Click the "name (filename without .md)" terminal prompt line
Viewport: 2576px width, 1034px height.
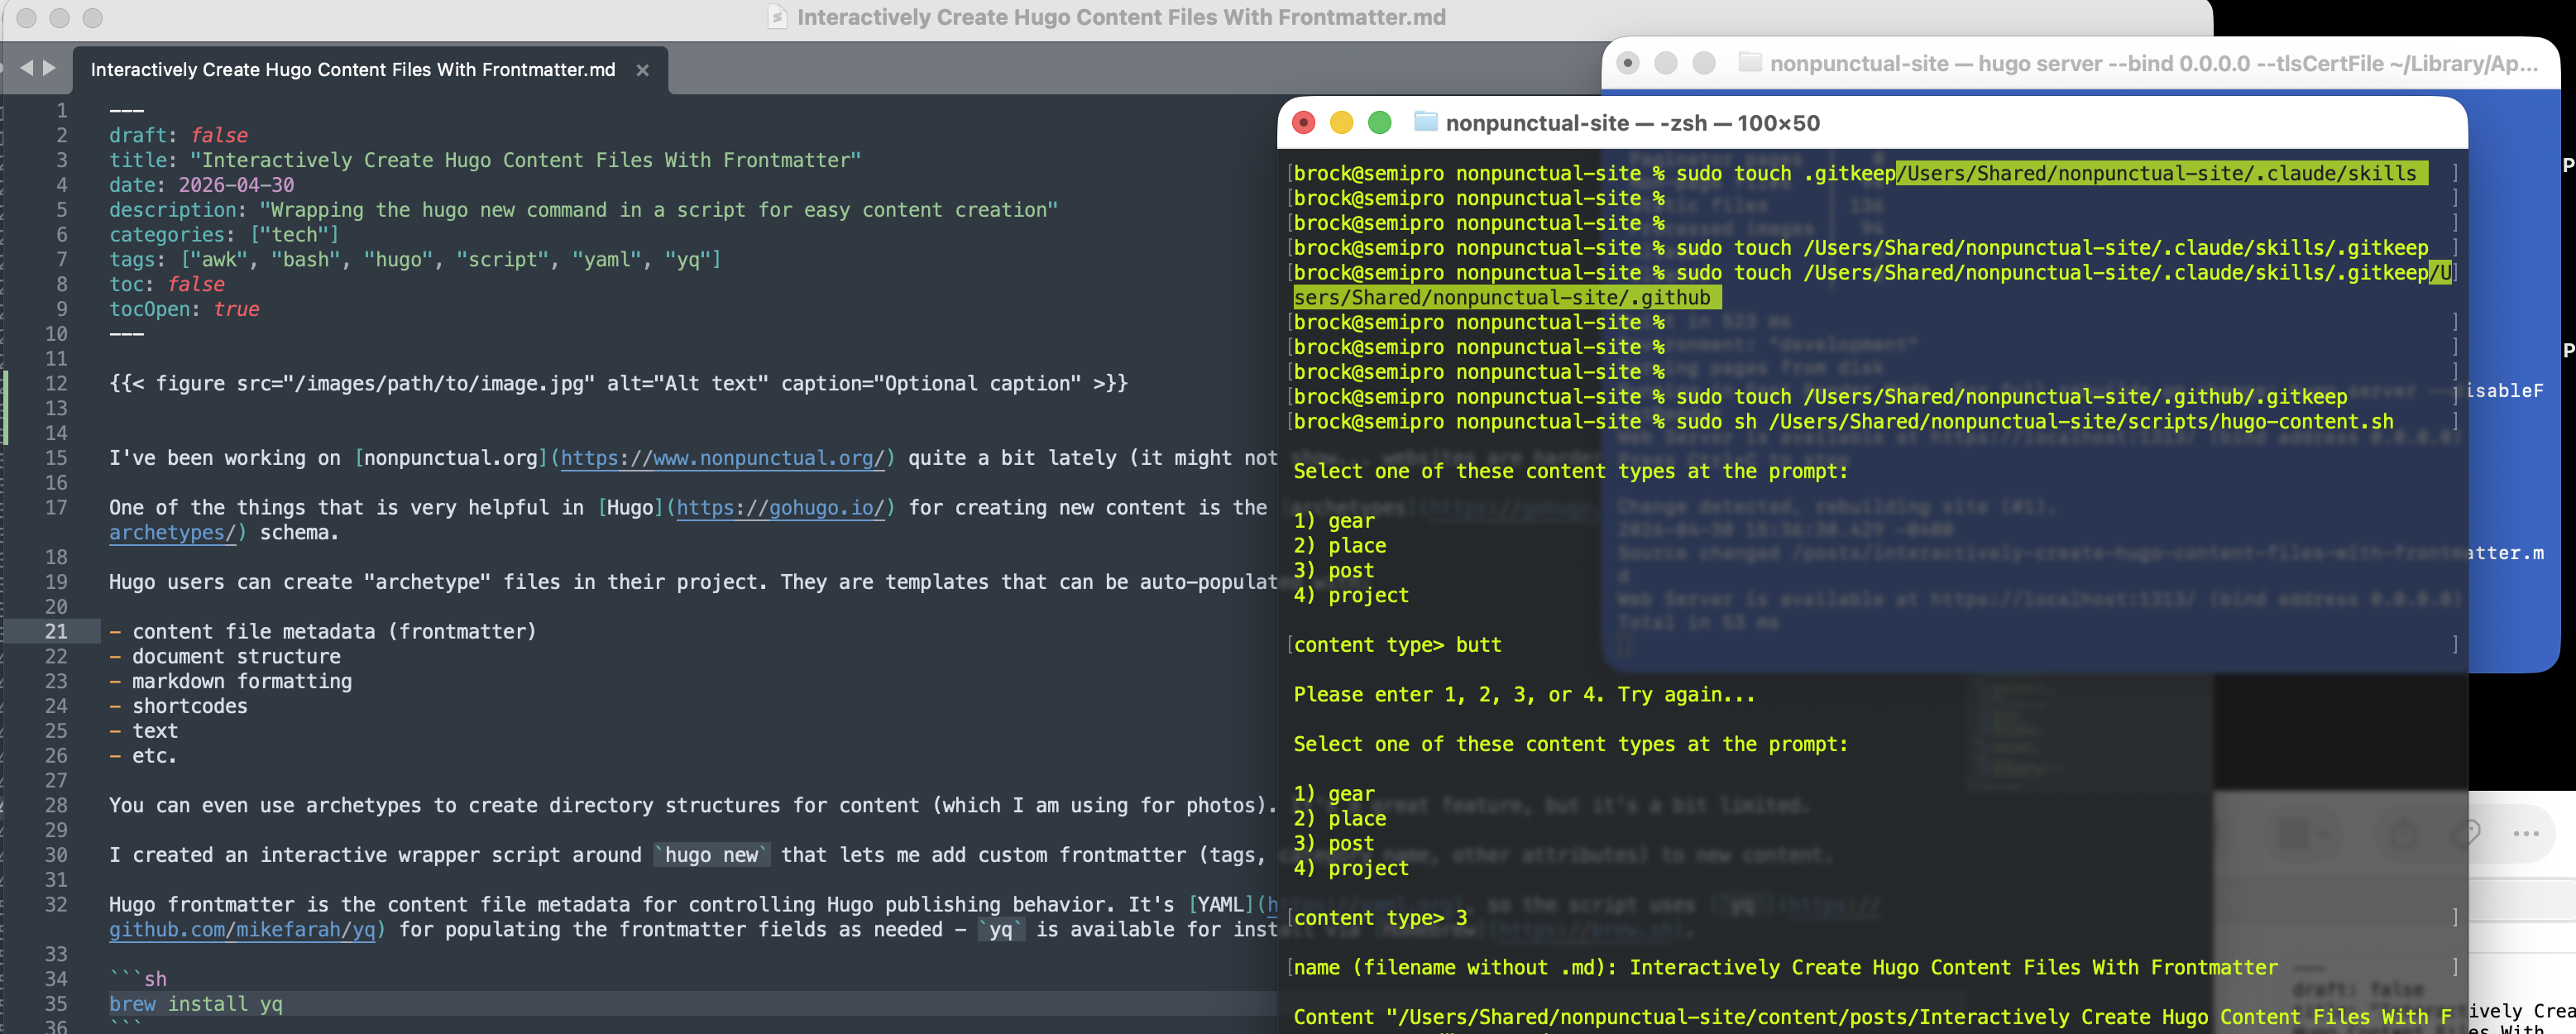click(x=1785, y=968)
